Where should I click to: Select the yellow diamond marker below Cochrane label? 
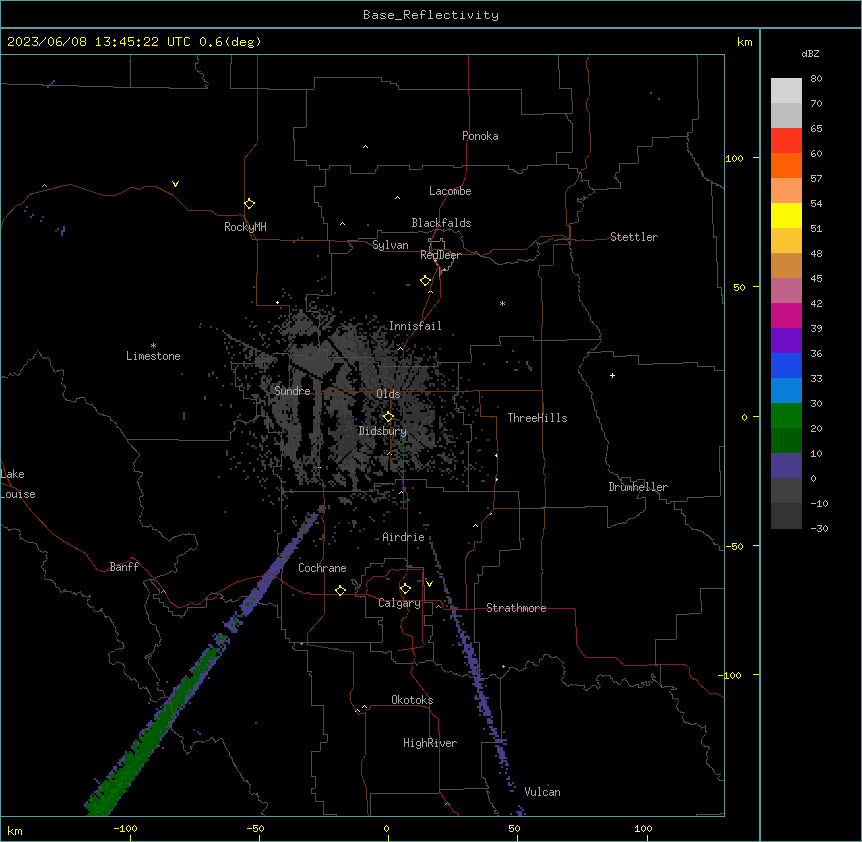340,590
